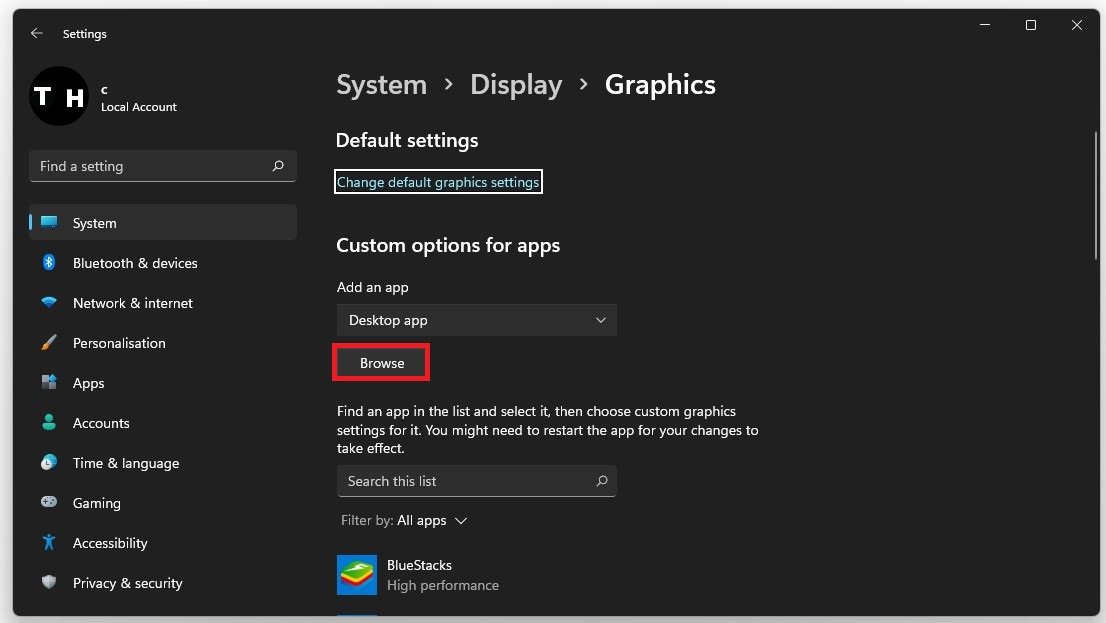Open Change default graphics settings link
The image size is (1106, 623).
click(438, 182)
